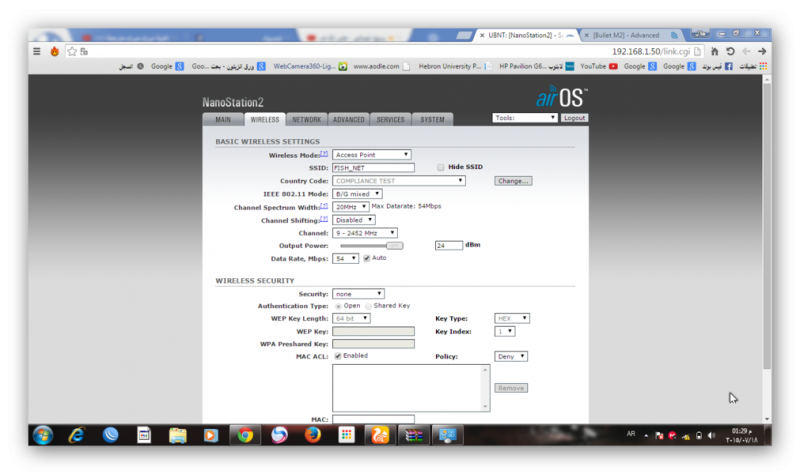Screen dimensions: 800x474
Task: Open the MAIN tab
Action: point(223,119)
